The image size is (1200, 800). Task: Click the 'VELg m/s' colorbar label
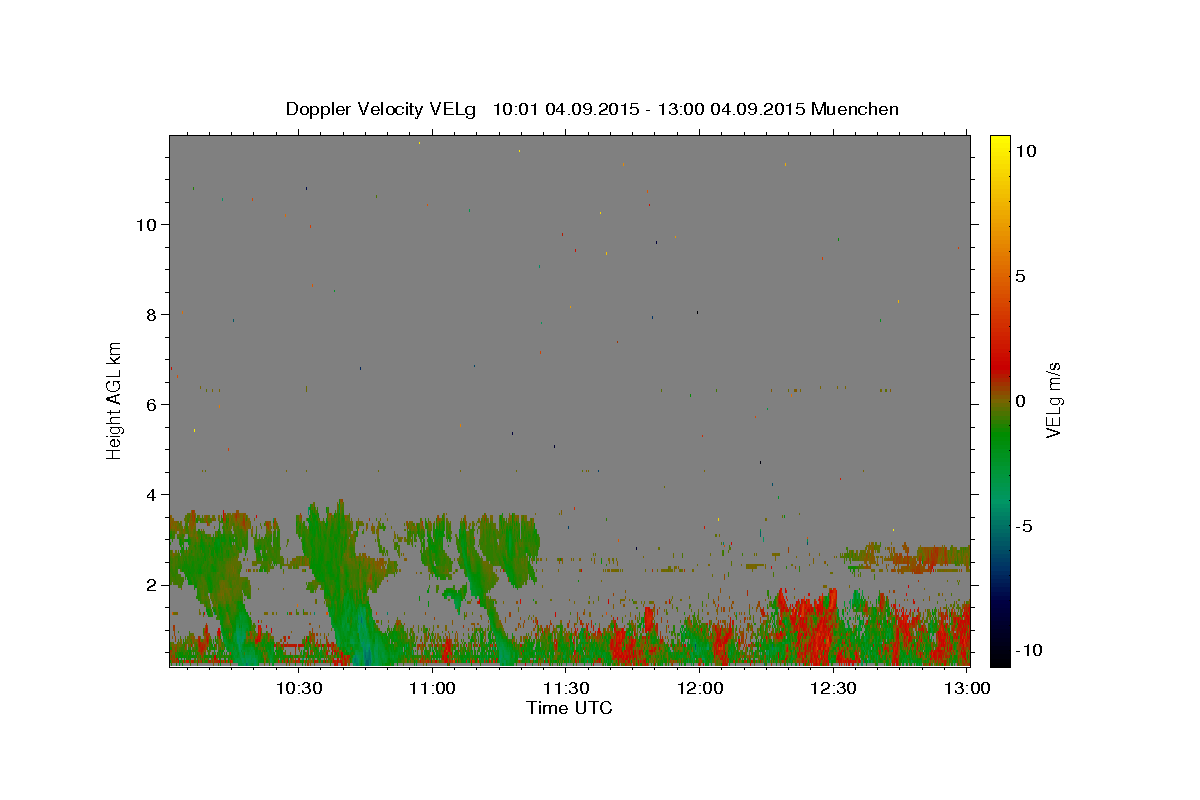click(x=1052, y=400)
